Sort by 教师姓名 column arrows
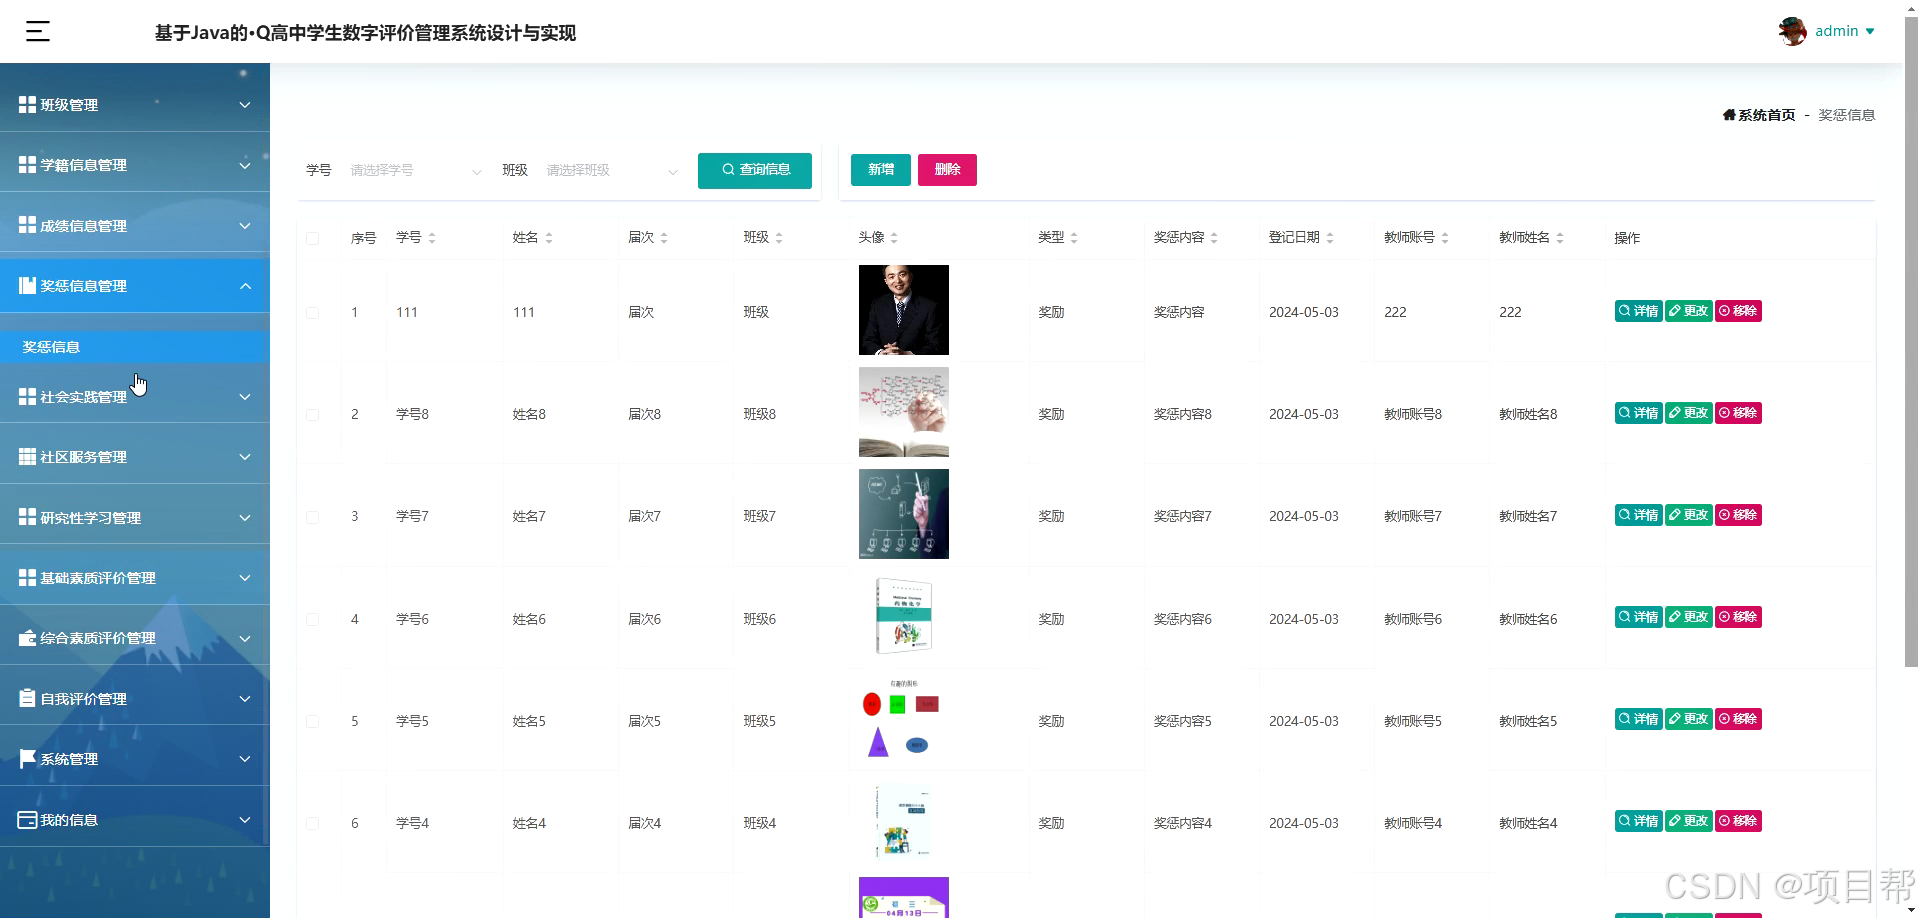Image resolution: width=1920 pixels, height=918 pixels. pos(1560,238)
